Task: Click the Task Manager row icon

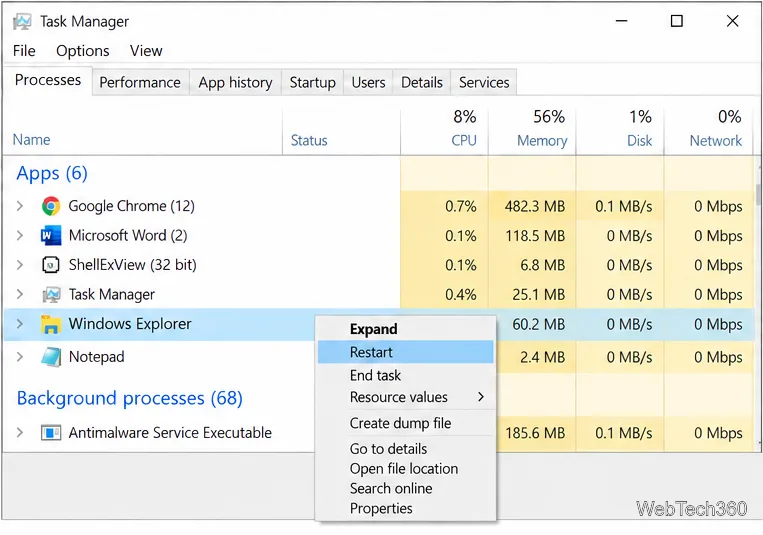Action: tap(51, 295)
